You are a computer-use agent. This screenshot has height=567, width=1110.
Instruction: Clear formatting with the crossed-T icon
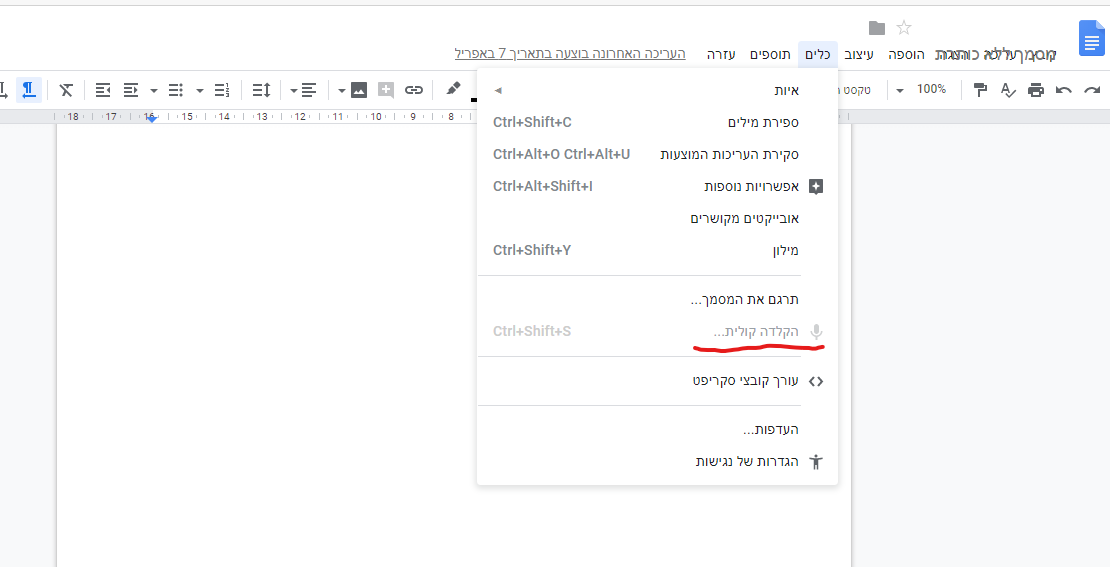pos(66,90)
